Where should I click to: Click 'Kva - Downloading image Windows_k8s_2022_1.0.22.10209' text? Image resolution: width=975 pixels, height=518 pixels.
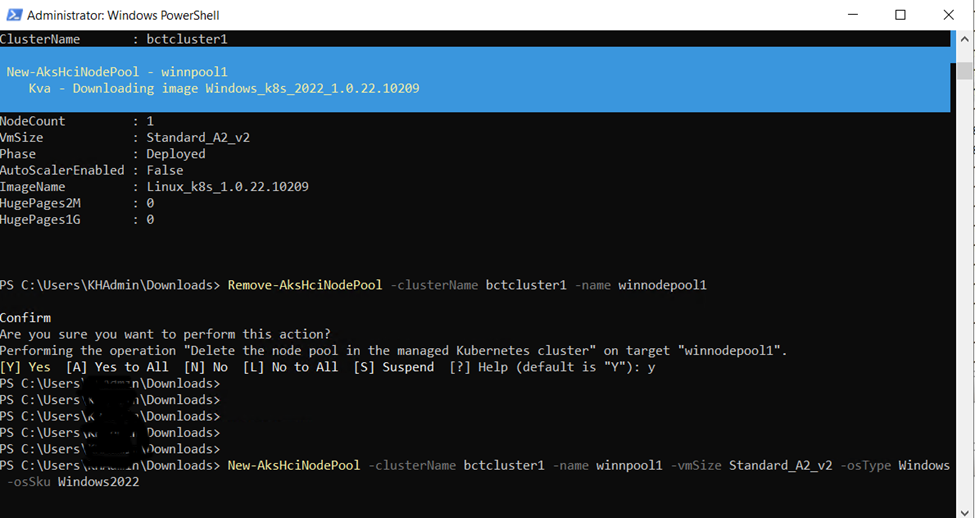tap(224, 88)
